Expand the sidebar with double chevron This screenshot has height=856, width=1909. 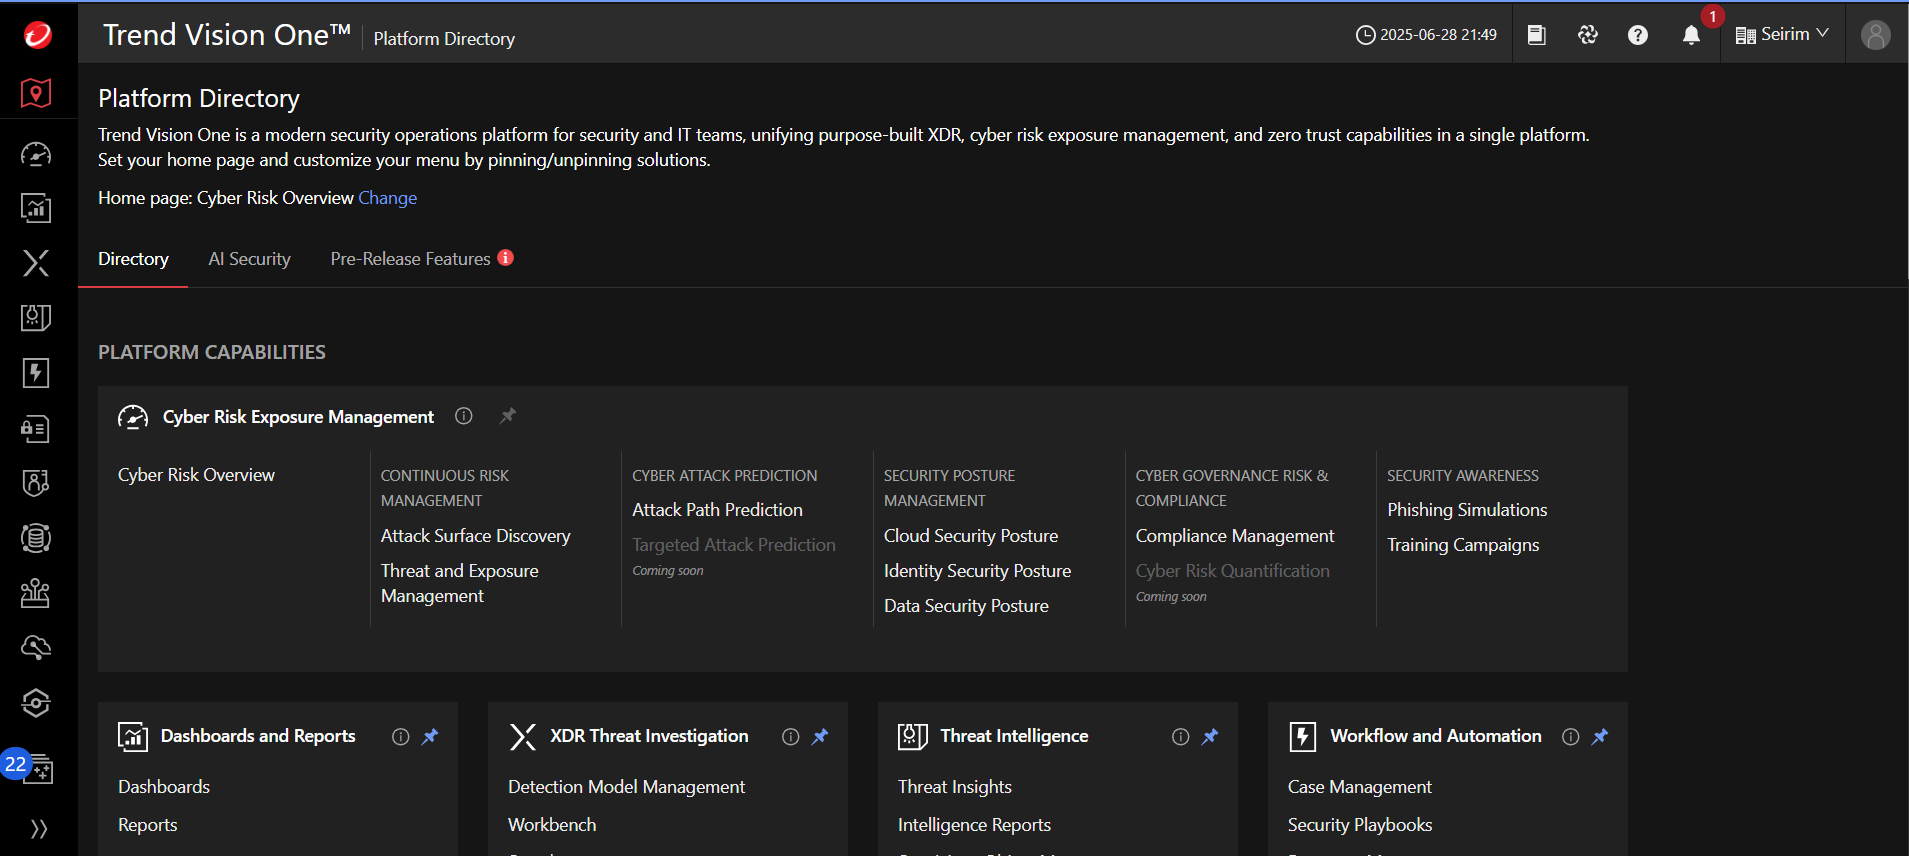pos(39,829)
